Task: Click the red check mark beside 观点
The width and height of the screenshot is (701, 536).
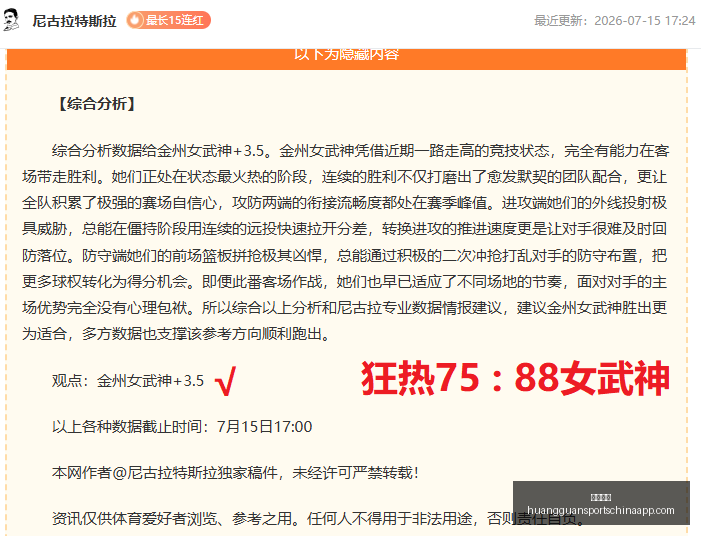Action: (225, 381)
